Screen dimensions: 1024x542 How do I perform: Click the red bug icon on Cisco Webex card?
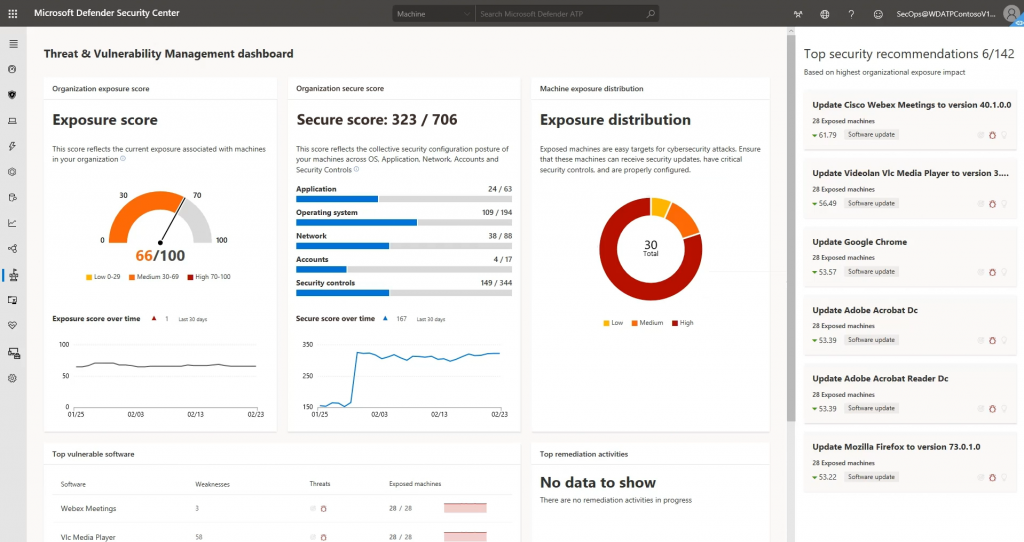tap(992, 135)
